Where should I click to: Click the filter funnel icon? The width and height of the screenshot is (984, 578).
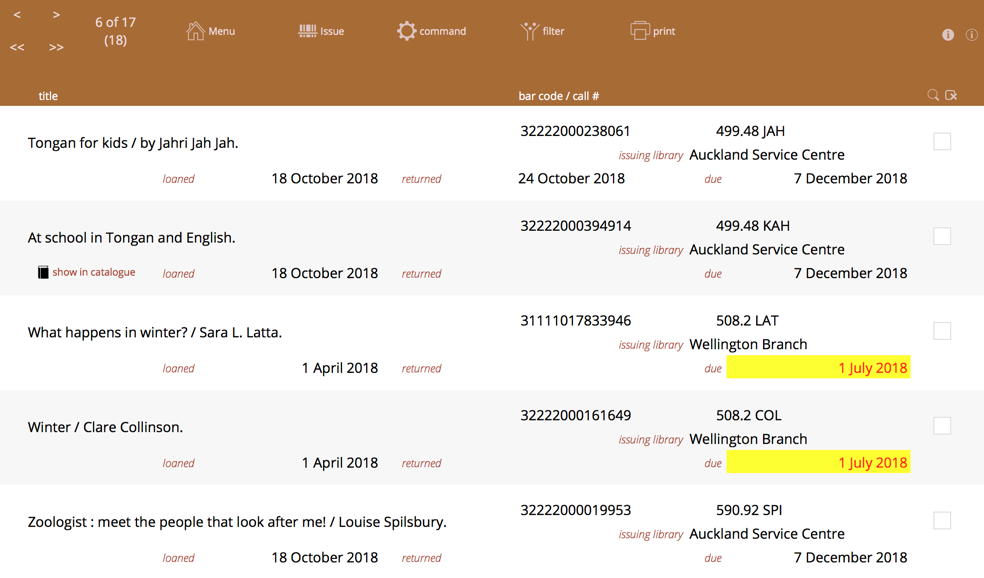click(529, 31)
